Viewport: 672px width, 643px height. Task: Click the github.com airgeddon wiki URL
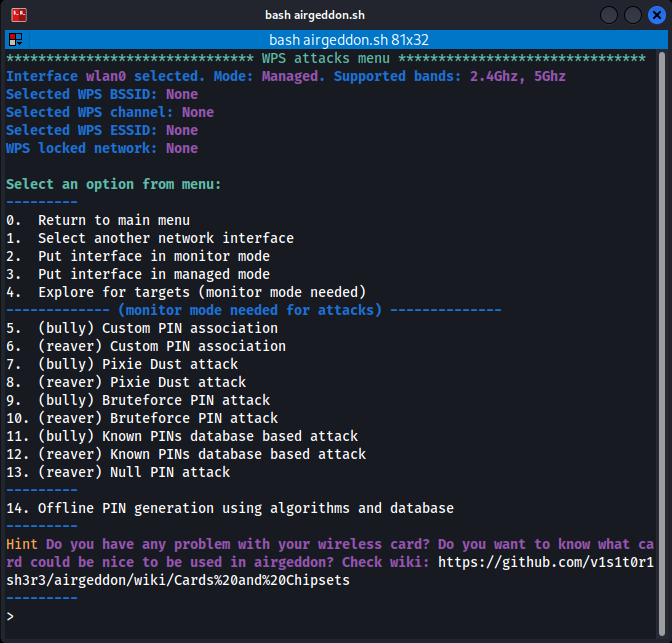click(x=546, y=562)
